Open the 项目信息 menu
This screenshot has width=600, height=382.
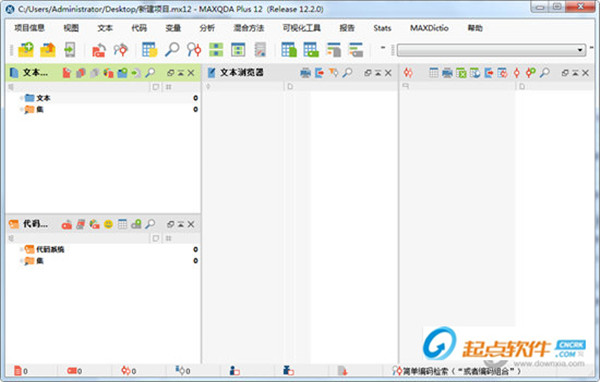29,28
